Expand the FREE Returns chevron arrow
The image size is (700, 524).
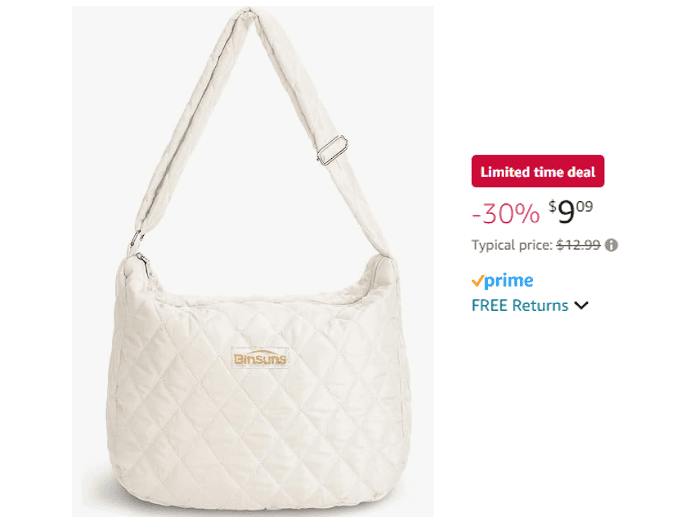pos(582,306)
